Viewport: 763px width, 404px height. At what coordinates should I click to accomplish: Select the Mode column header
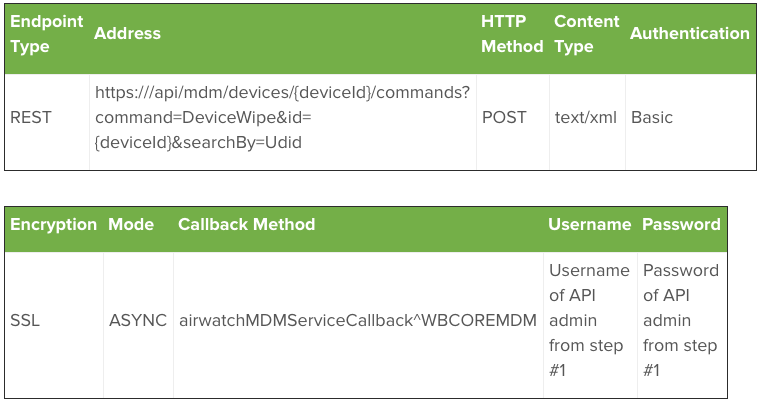pos(131,224)
